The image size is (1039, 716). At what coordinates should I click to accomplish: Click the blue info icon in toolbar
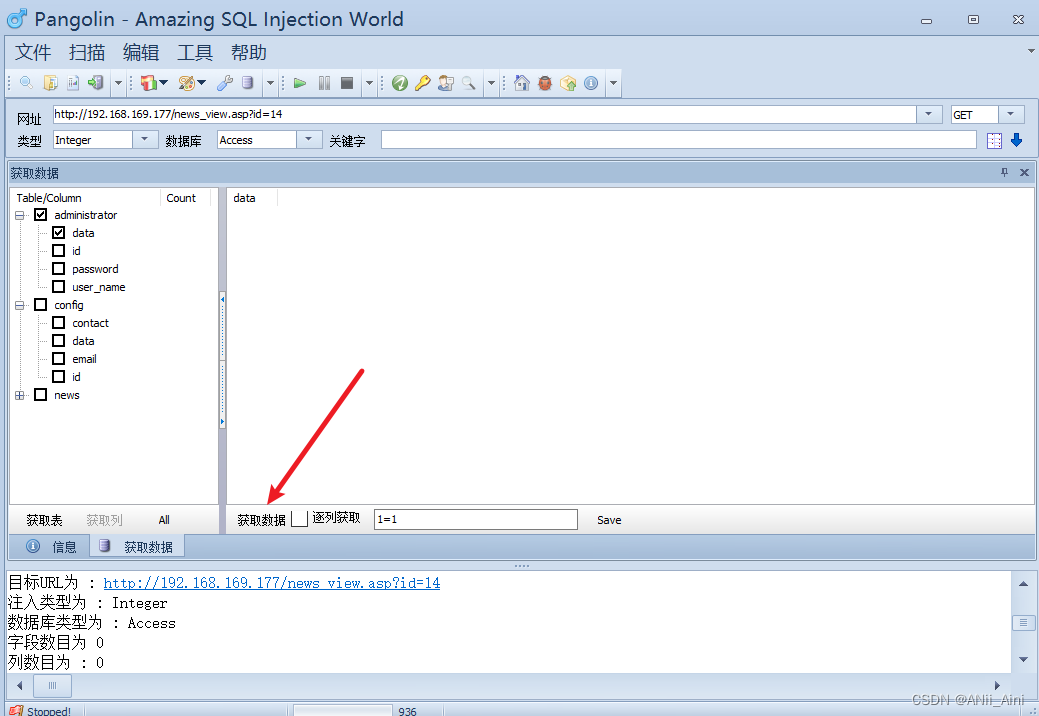click(x=591, y=83)
